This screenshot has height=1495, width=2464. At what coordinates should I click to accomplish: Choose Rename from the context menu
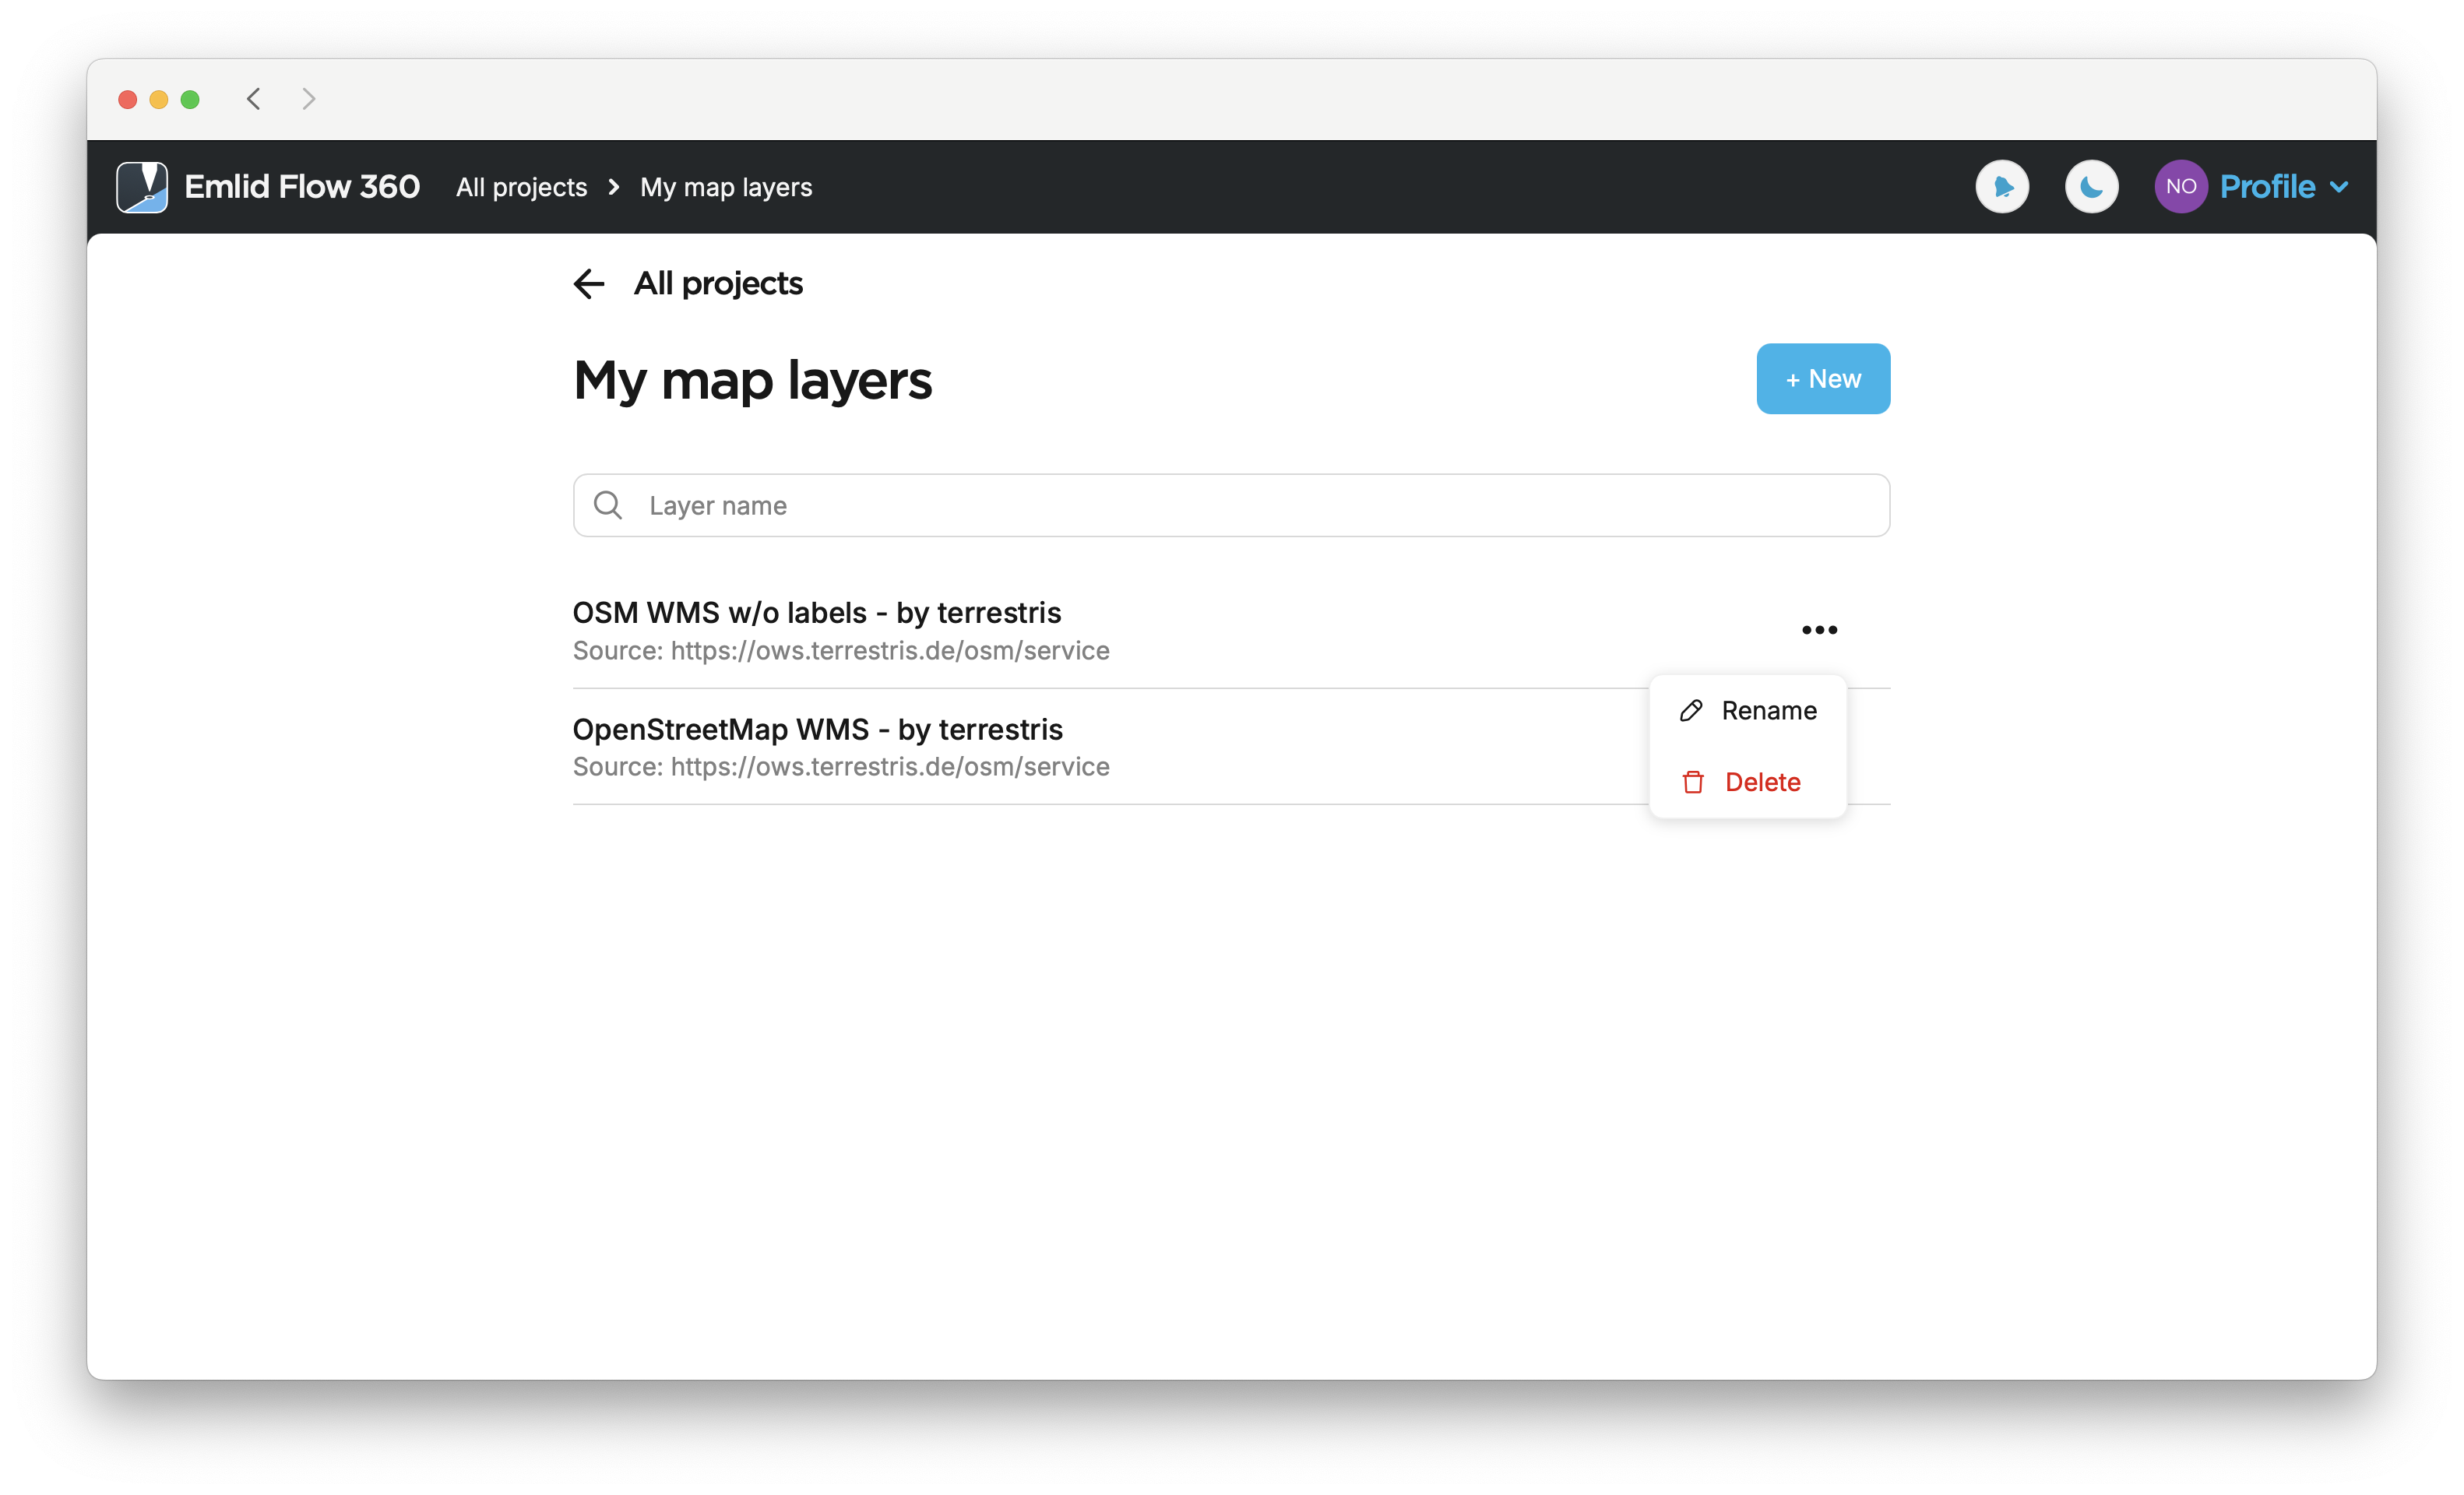click(1747, 711)
